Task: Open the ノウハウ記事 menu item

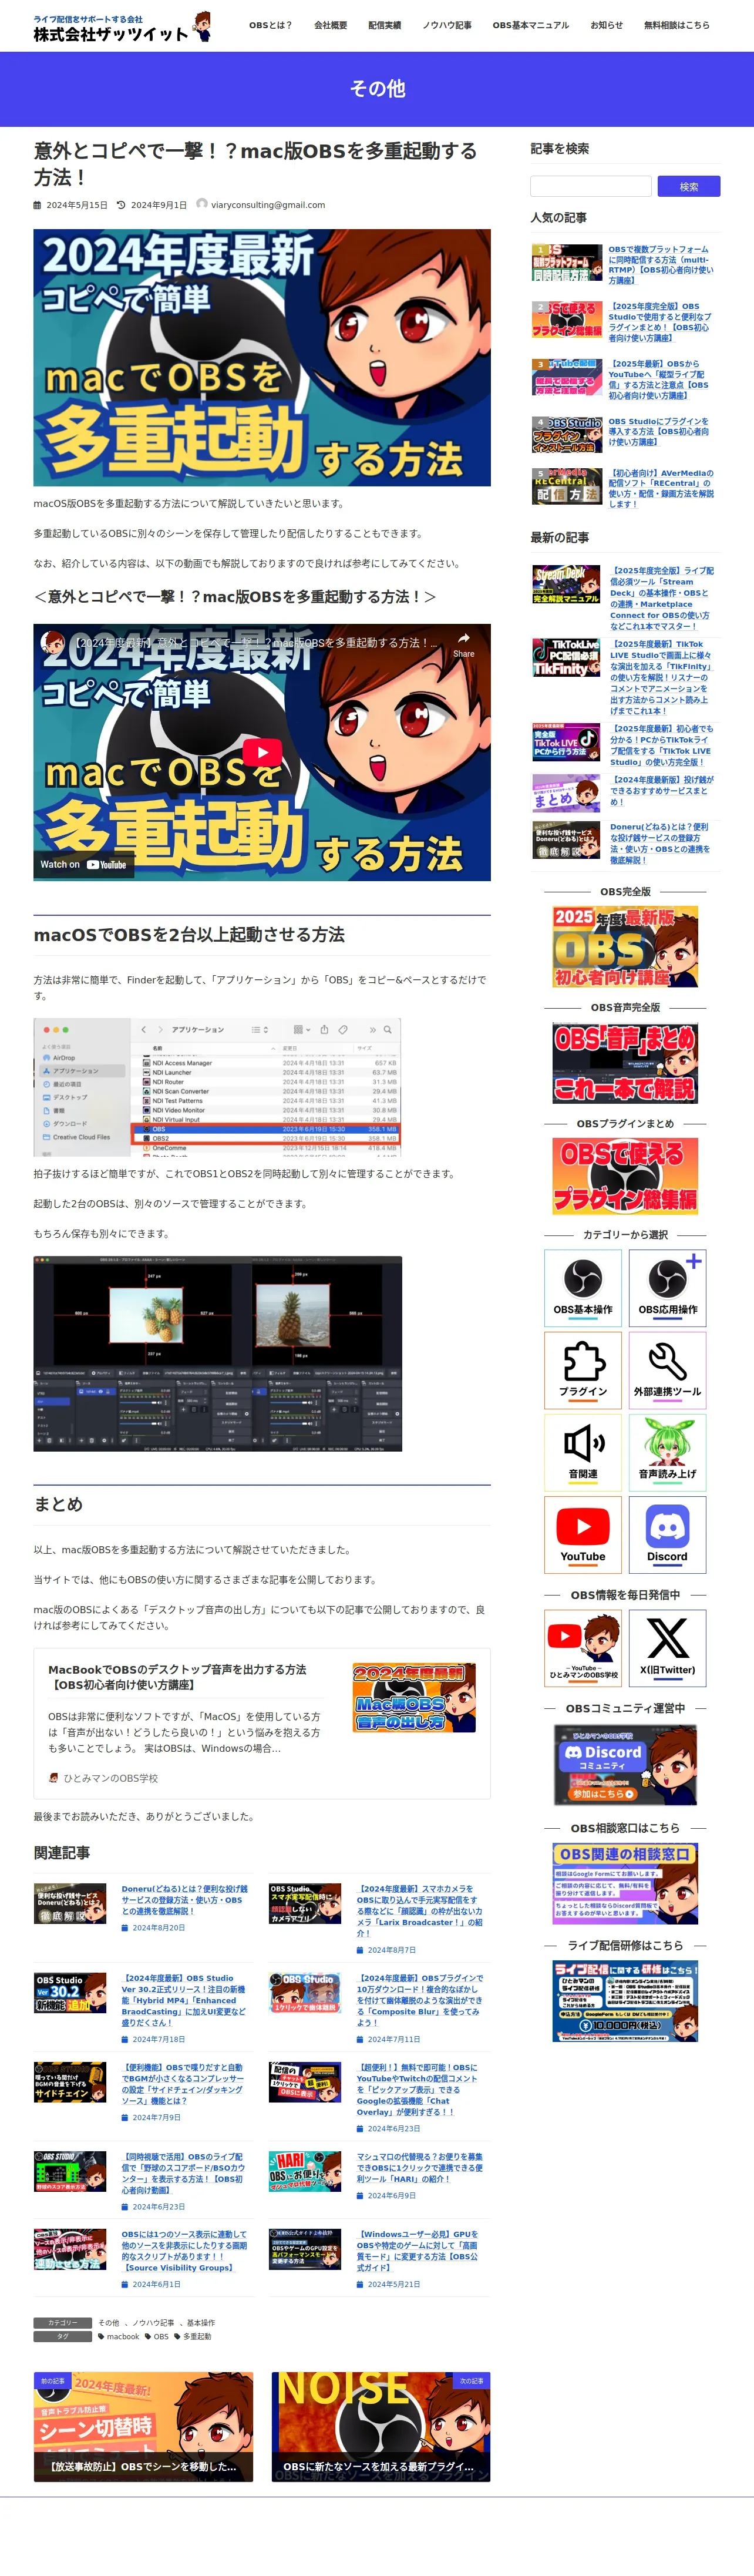Action: click(x=447, y=25)
